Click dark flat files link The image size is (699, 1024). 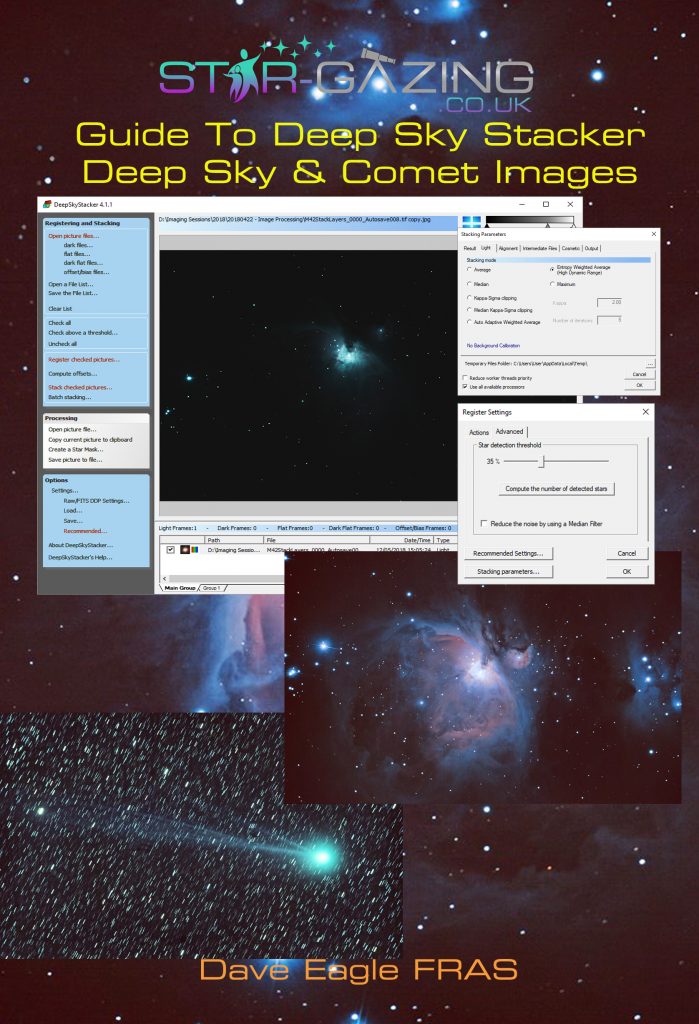[x=82, y=263]
